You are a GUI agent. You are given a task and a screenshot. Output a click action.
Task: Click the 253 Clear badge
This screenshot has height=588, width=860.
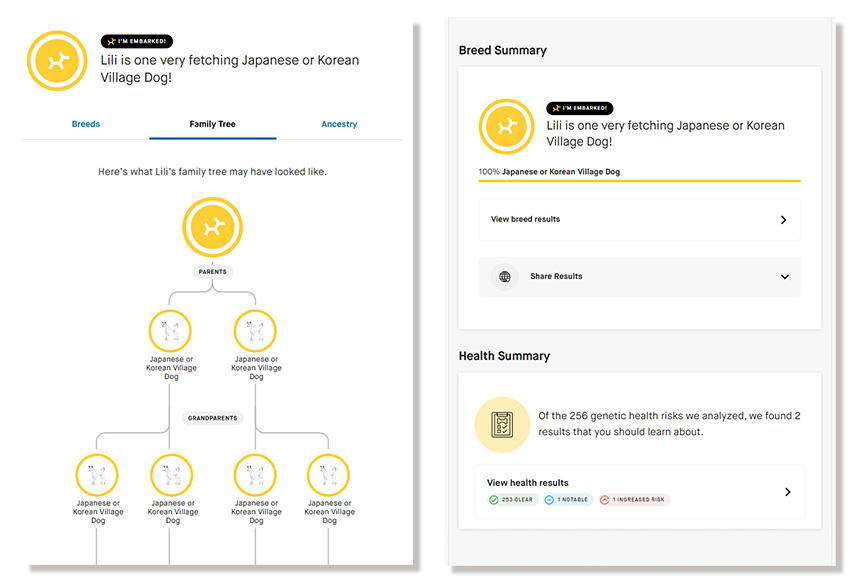(x=513, y=500)
